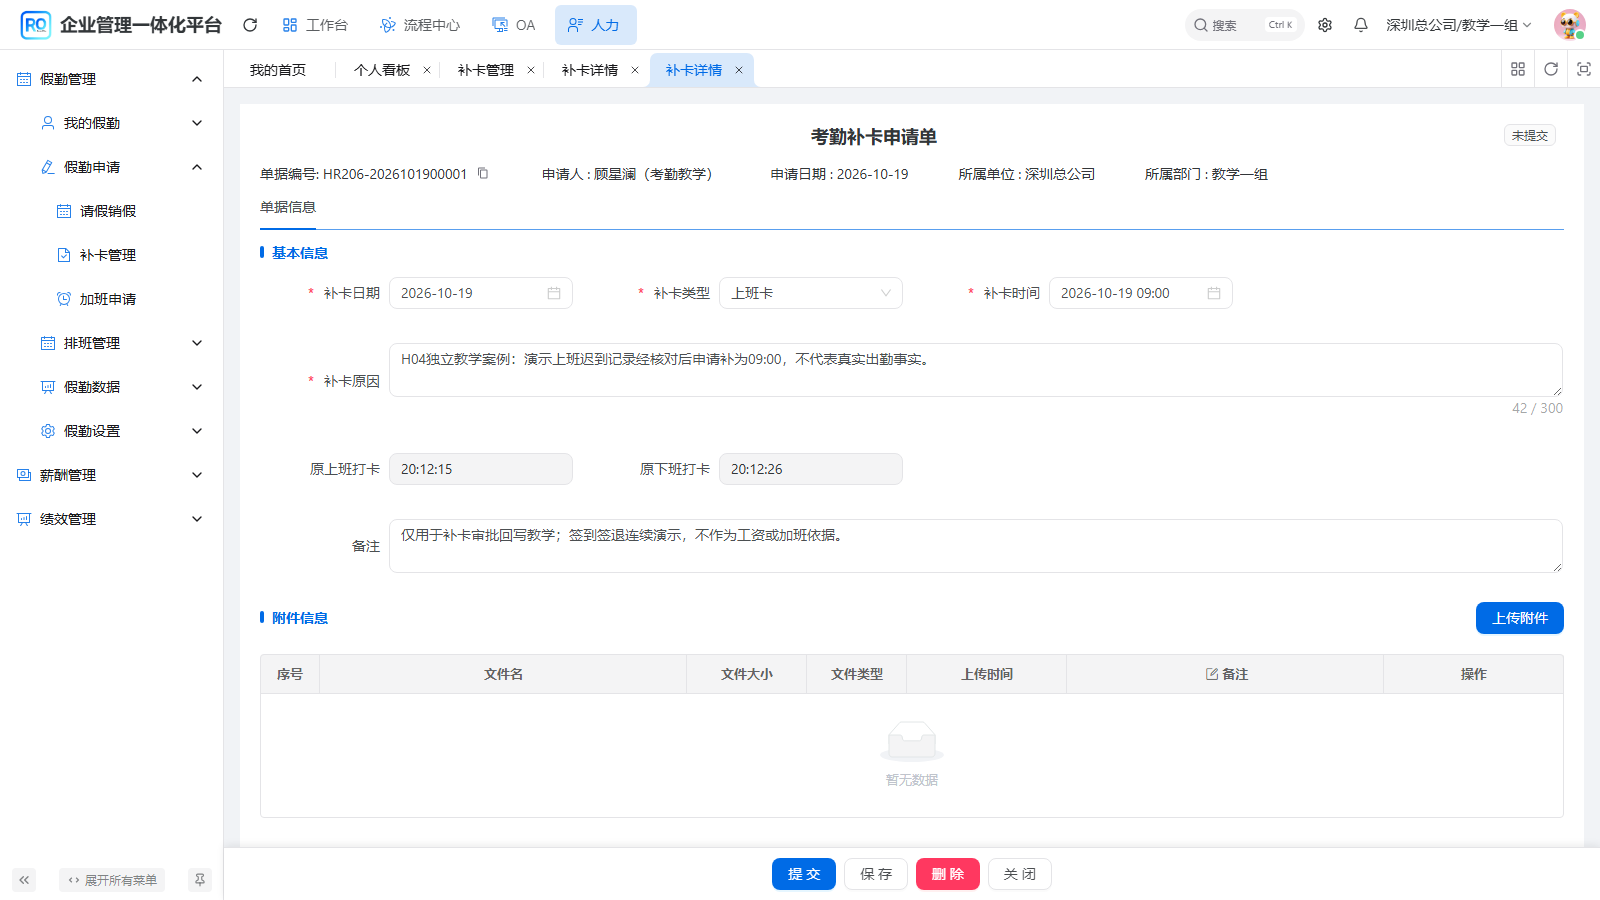Click the user avatar in the top bar
1600x900 pixels.
[x=1570, y=25]
